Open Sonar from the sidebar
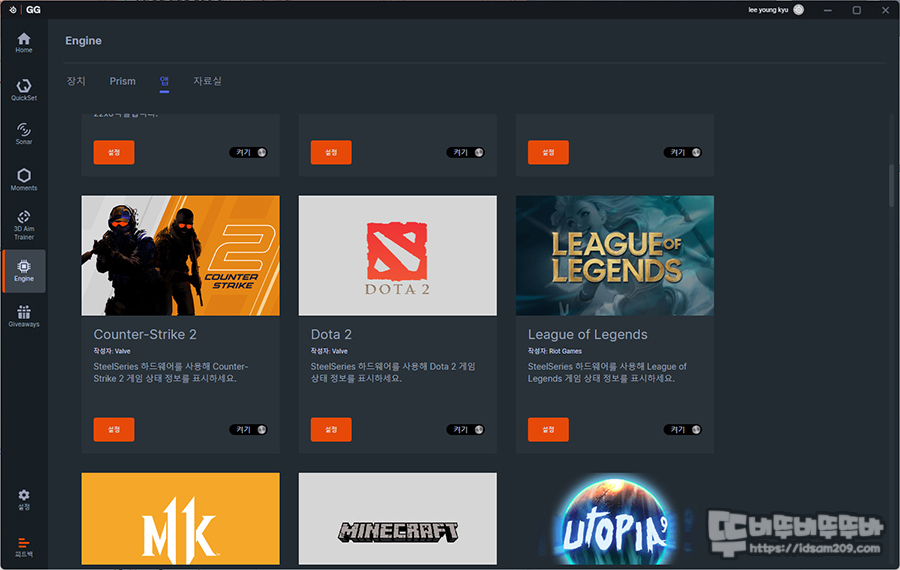 point(24,134)
